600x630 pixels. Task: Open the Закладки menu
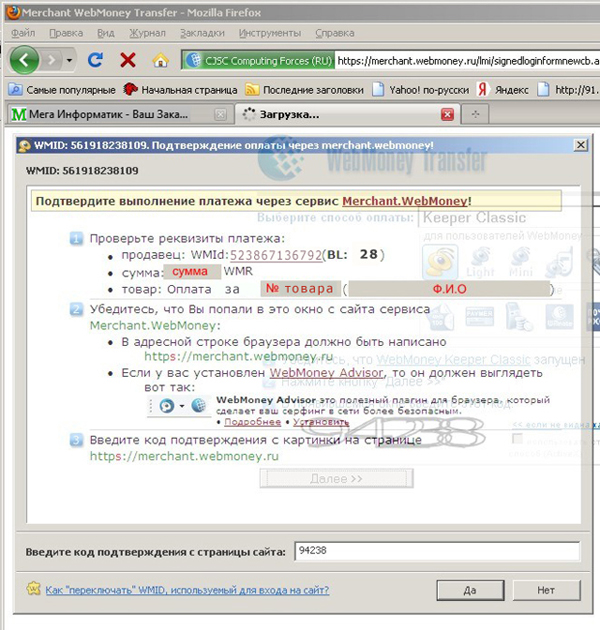click(x=202, y=33)
